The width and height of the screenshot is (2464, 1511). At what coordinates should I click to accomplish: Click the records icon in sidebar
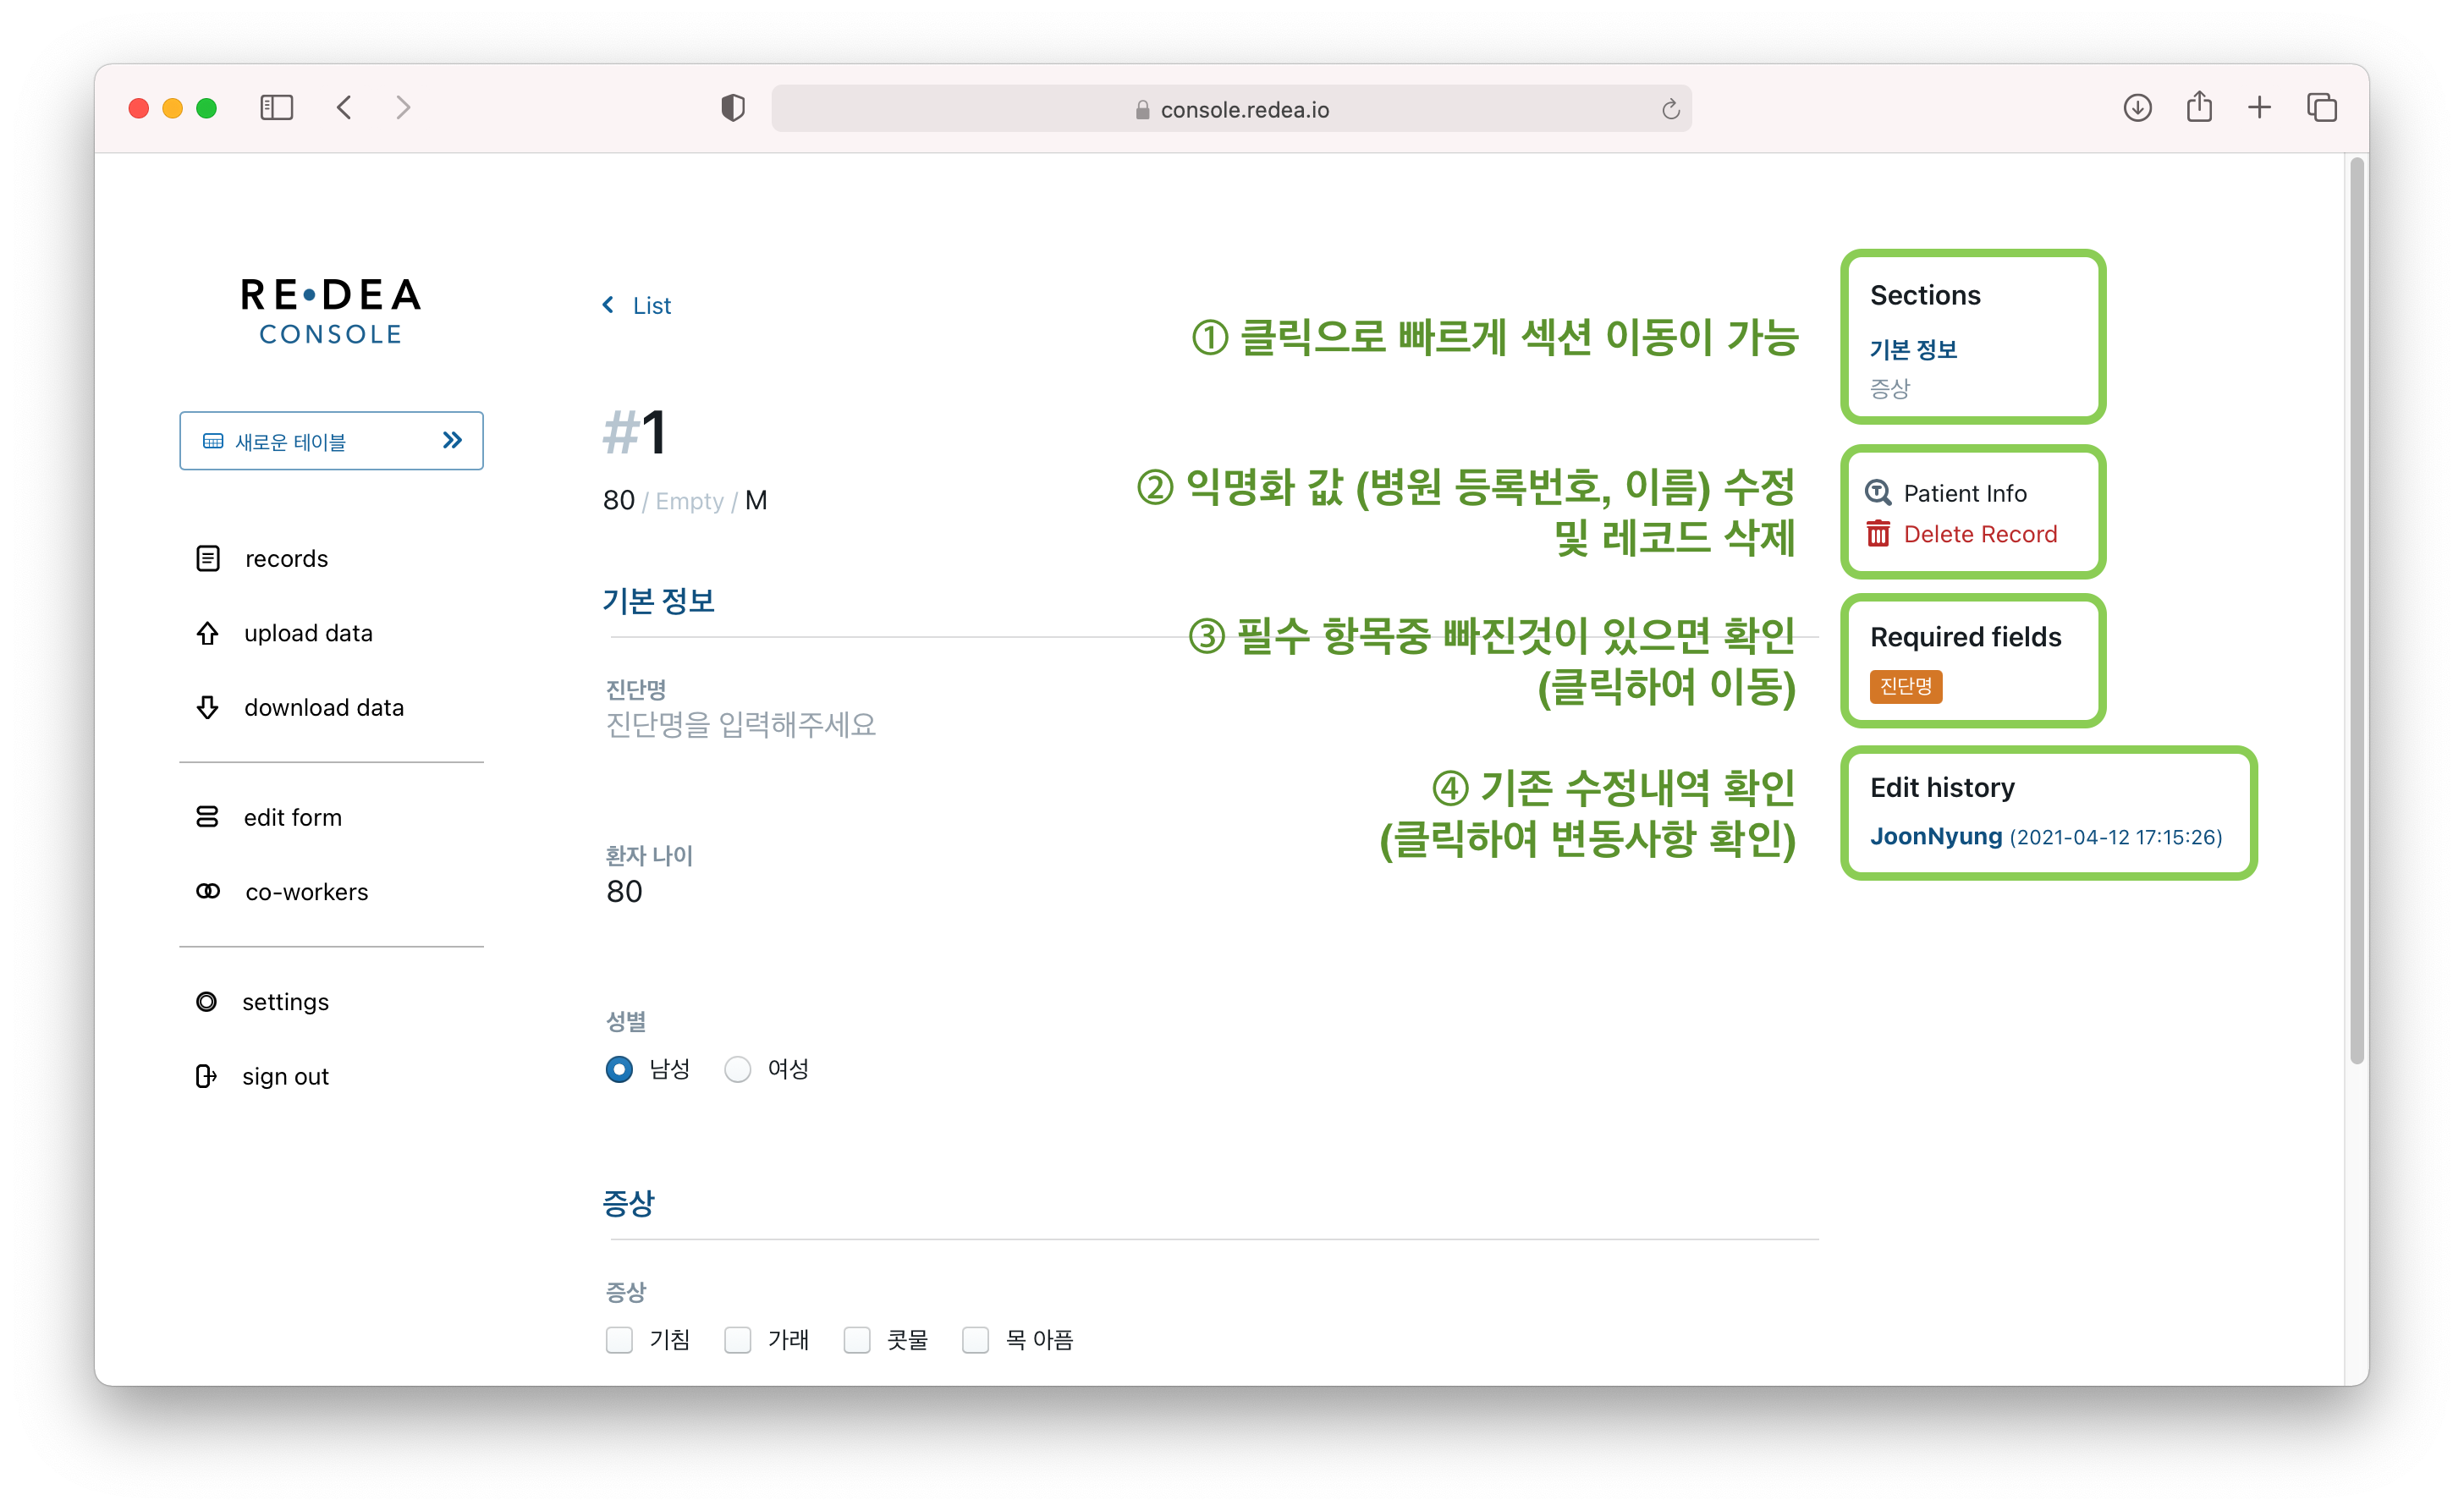(208, 558)
